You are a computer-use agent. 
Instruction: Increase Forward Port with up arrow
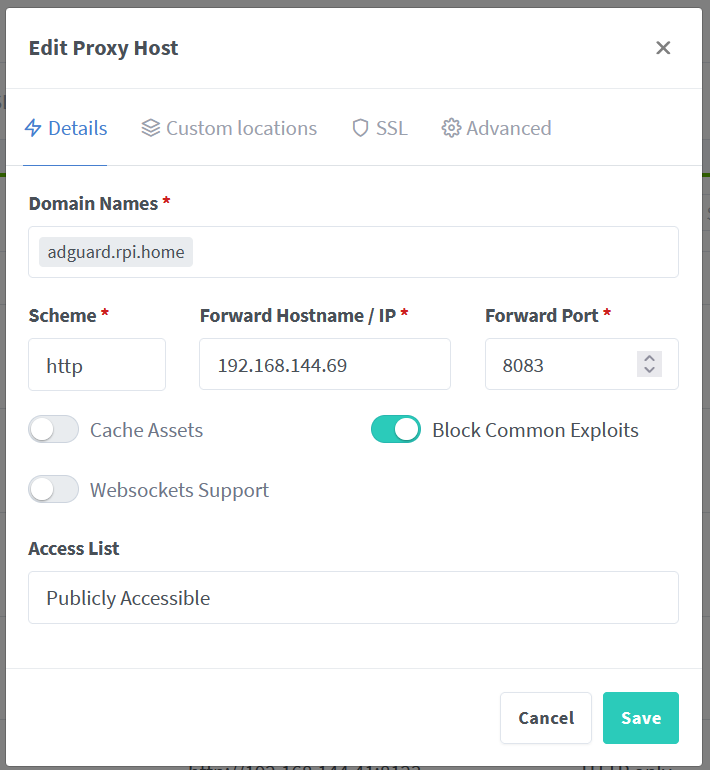pyautogui.click(x=650, y=358)
